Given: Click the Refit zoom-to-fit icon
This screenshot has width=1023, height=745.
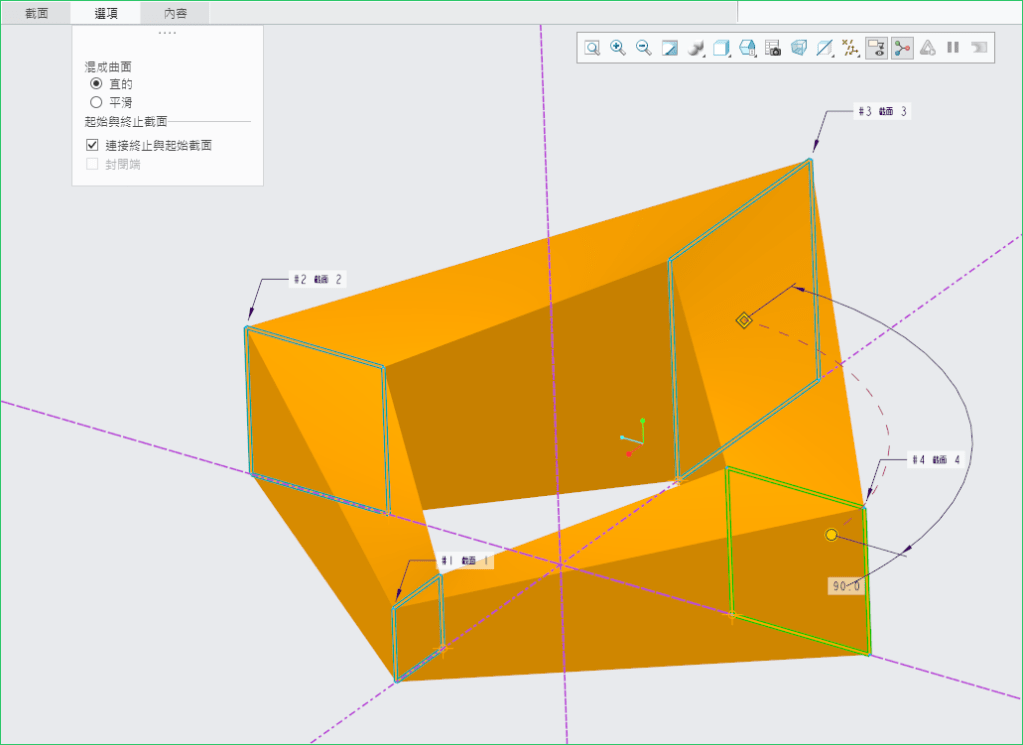Looking at the screenshot, I should click(592, 48).
